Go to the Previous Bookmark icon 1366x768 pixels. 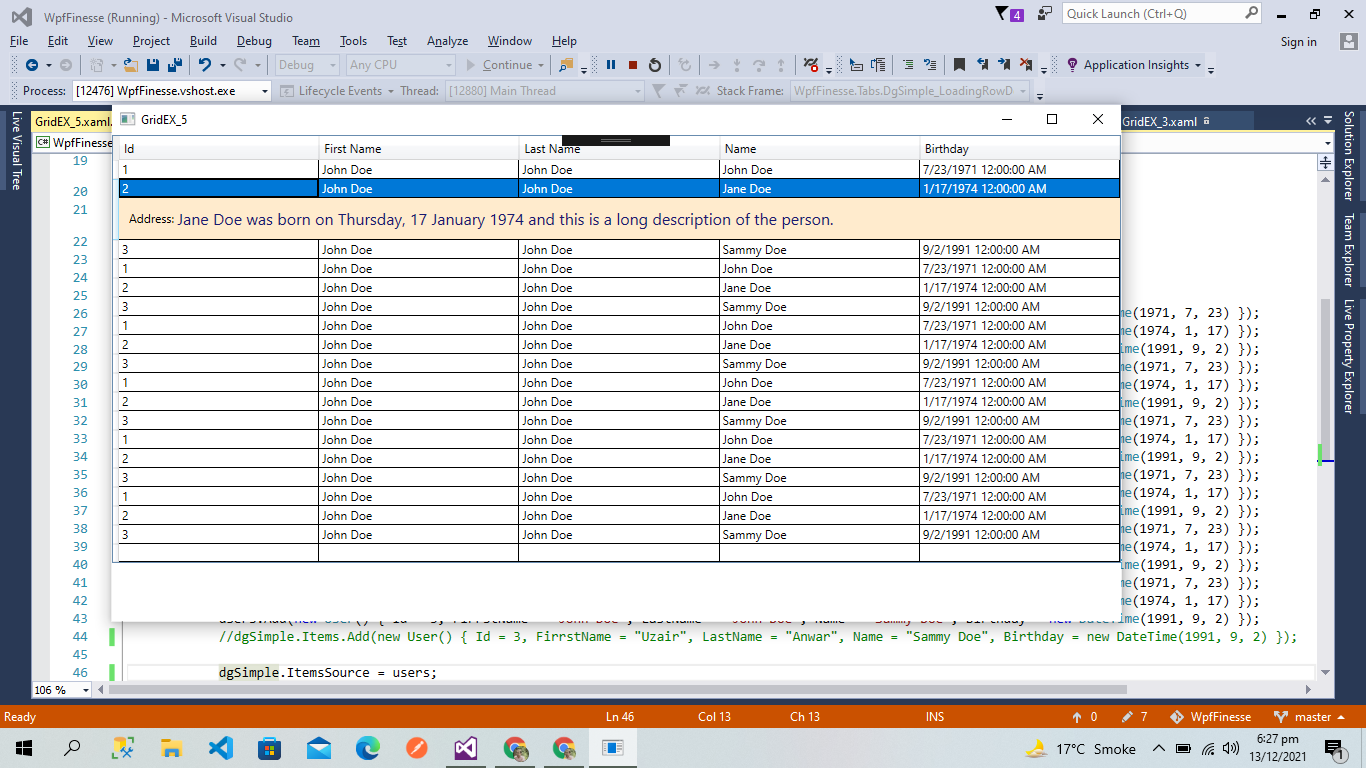coord(982,65)
